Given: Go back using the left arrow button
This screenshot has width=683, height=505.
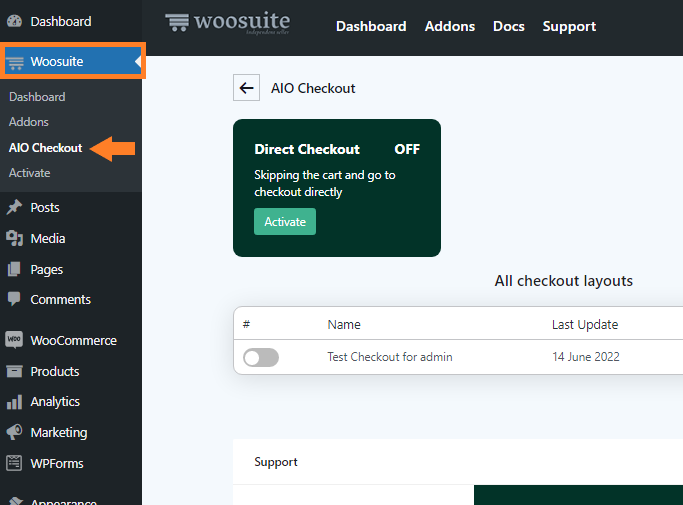Looking at the screenshot, I should pos(247,88).
